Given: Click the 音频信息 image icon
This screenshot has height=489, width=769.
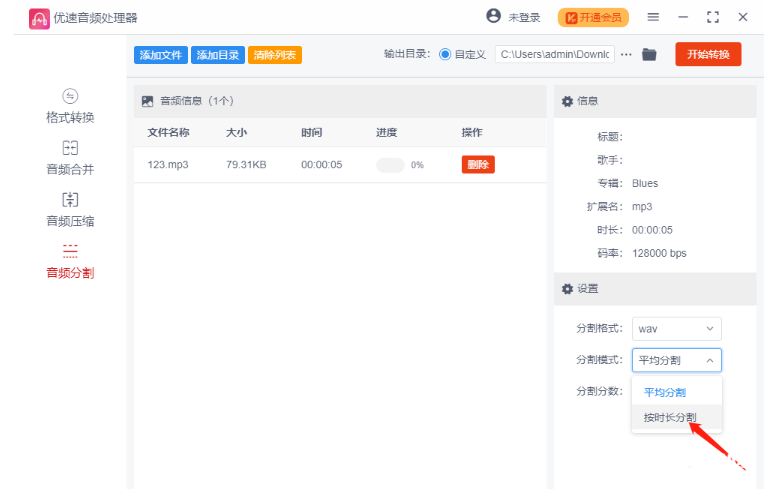Looking at the screenshot, I should 148,102.
